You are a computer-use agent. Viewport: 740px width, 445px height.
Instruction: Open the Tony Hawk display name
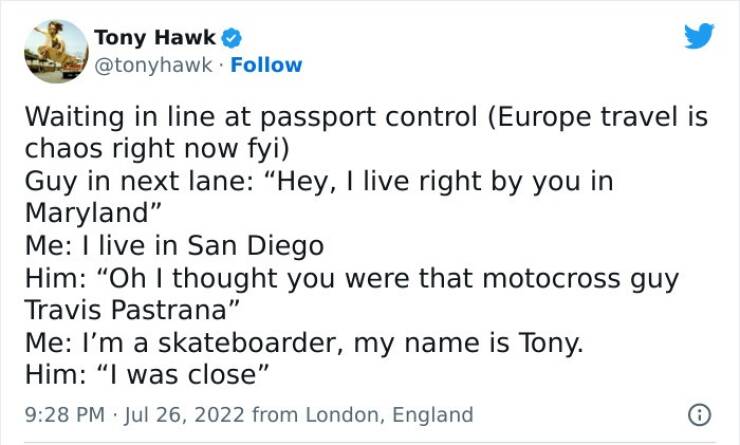(155, 38)
